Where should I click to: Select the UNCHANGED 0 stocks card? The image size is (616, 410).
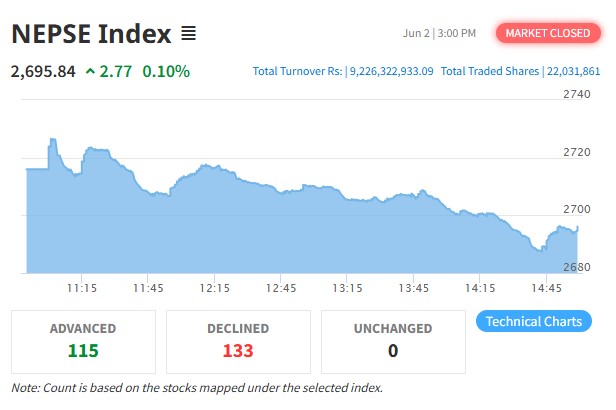coord(393,340)
